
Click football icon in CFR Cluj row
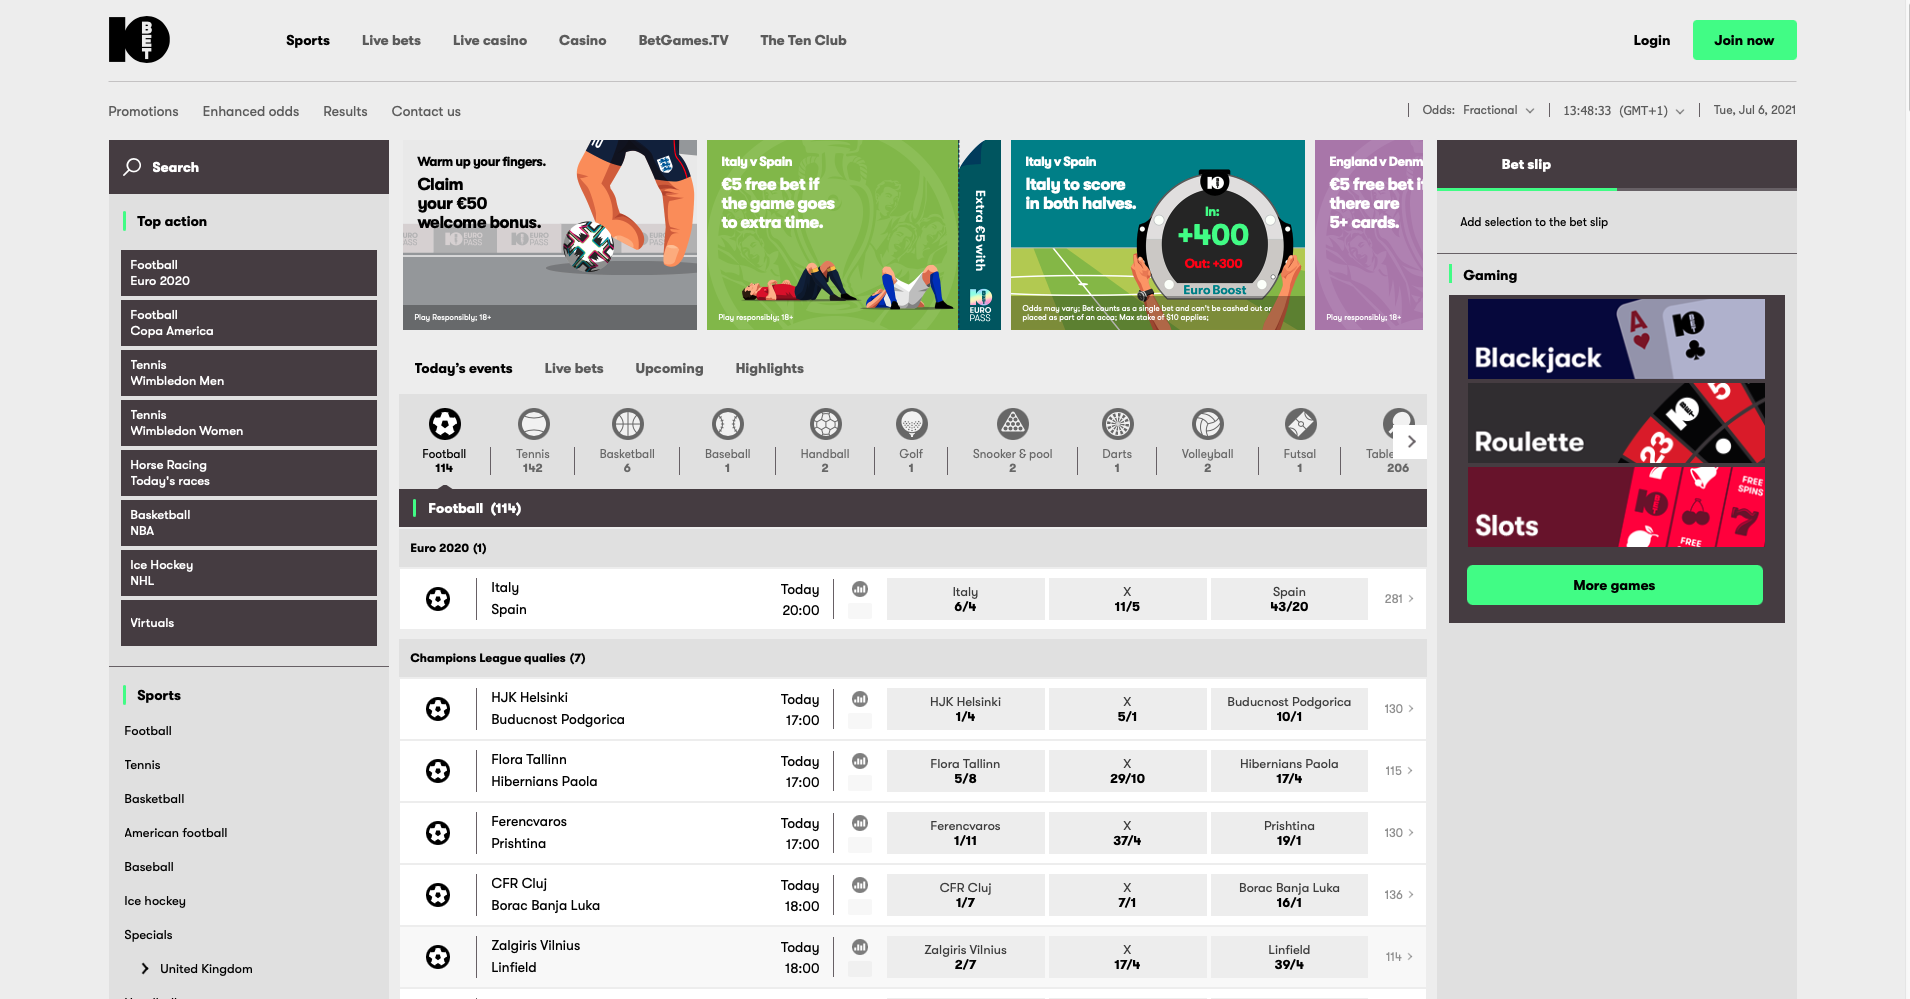click(x=438, y=895)
